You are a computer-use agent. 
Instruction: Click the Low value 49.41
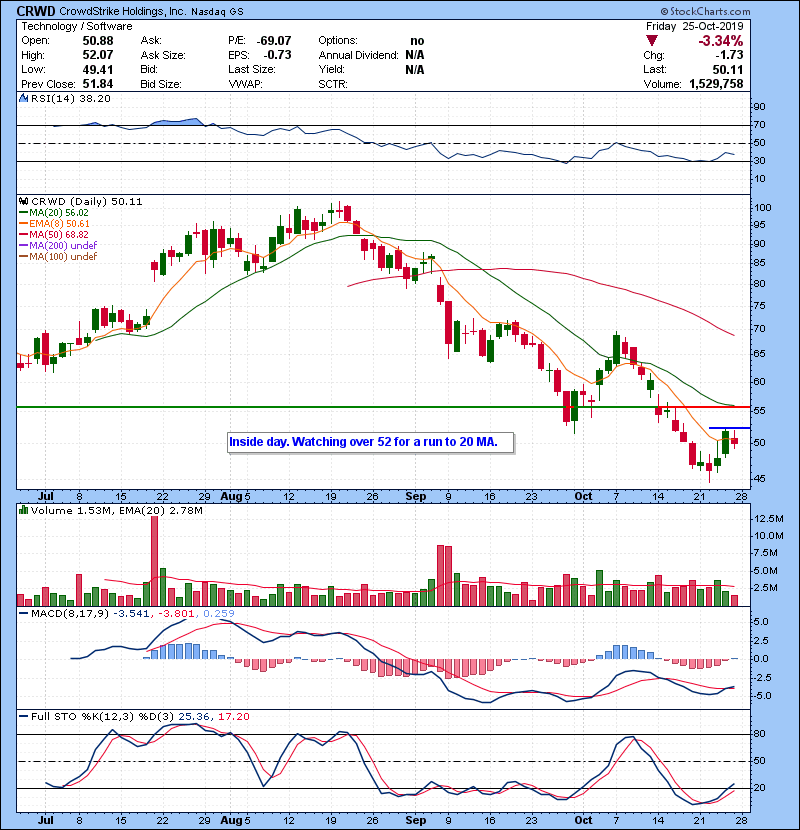coord(98,69)
